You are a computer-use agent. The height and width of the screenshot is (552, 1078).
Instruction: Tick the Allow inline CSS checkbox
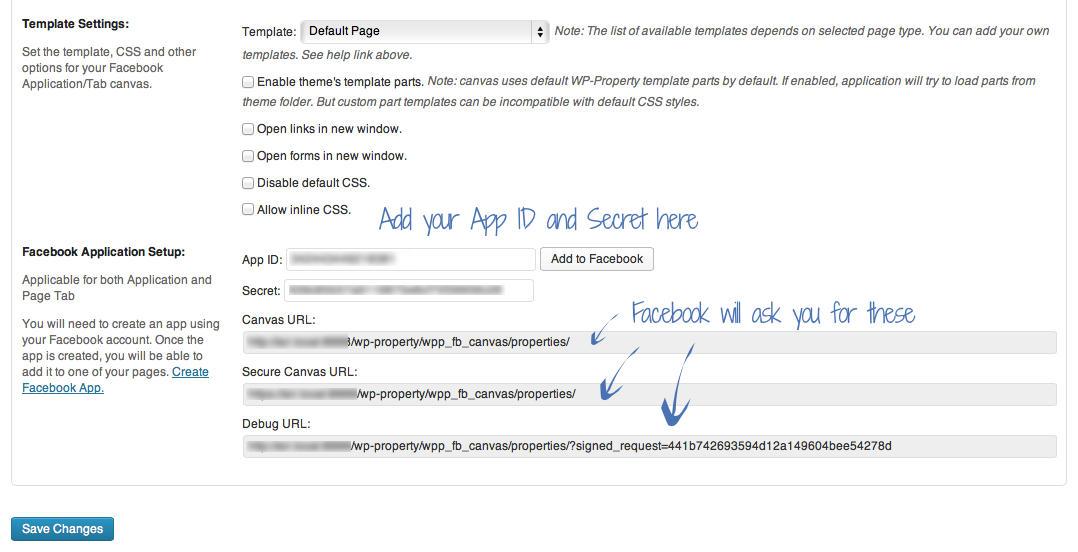tap(248, 210)
